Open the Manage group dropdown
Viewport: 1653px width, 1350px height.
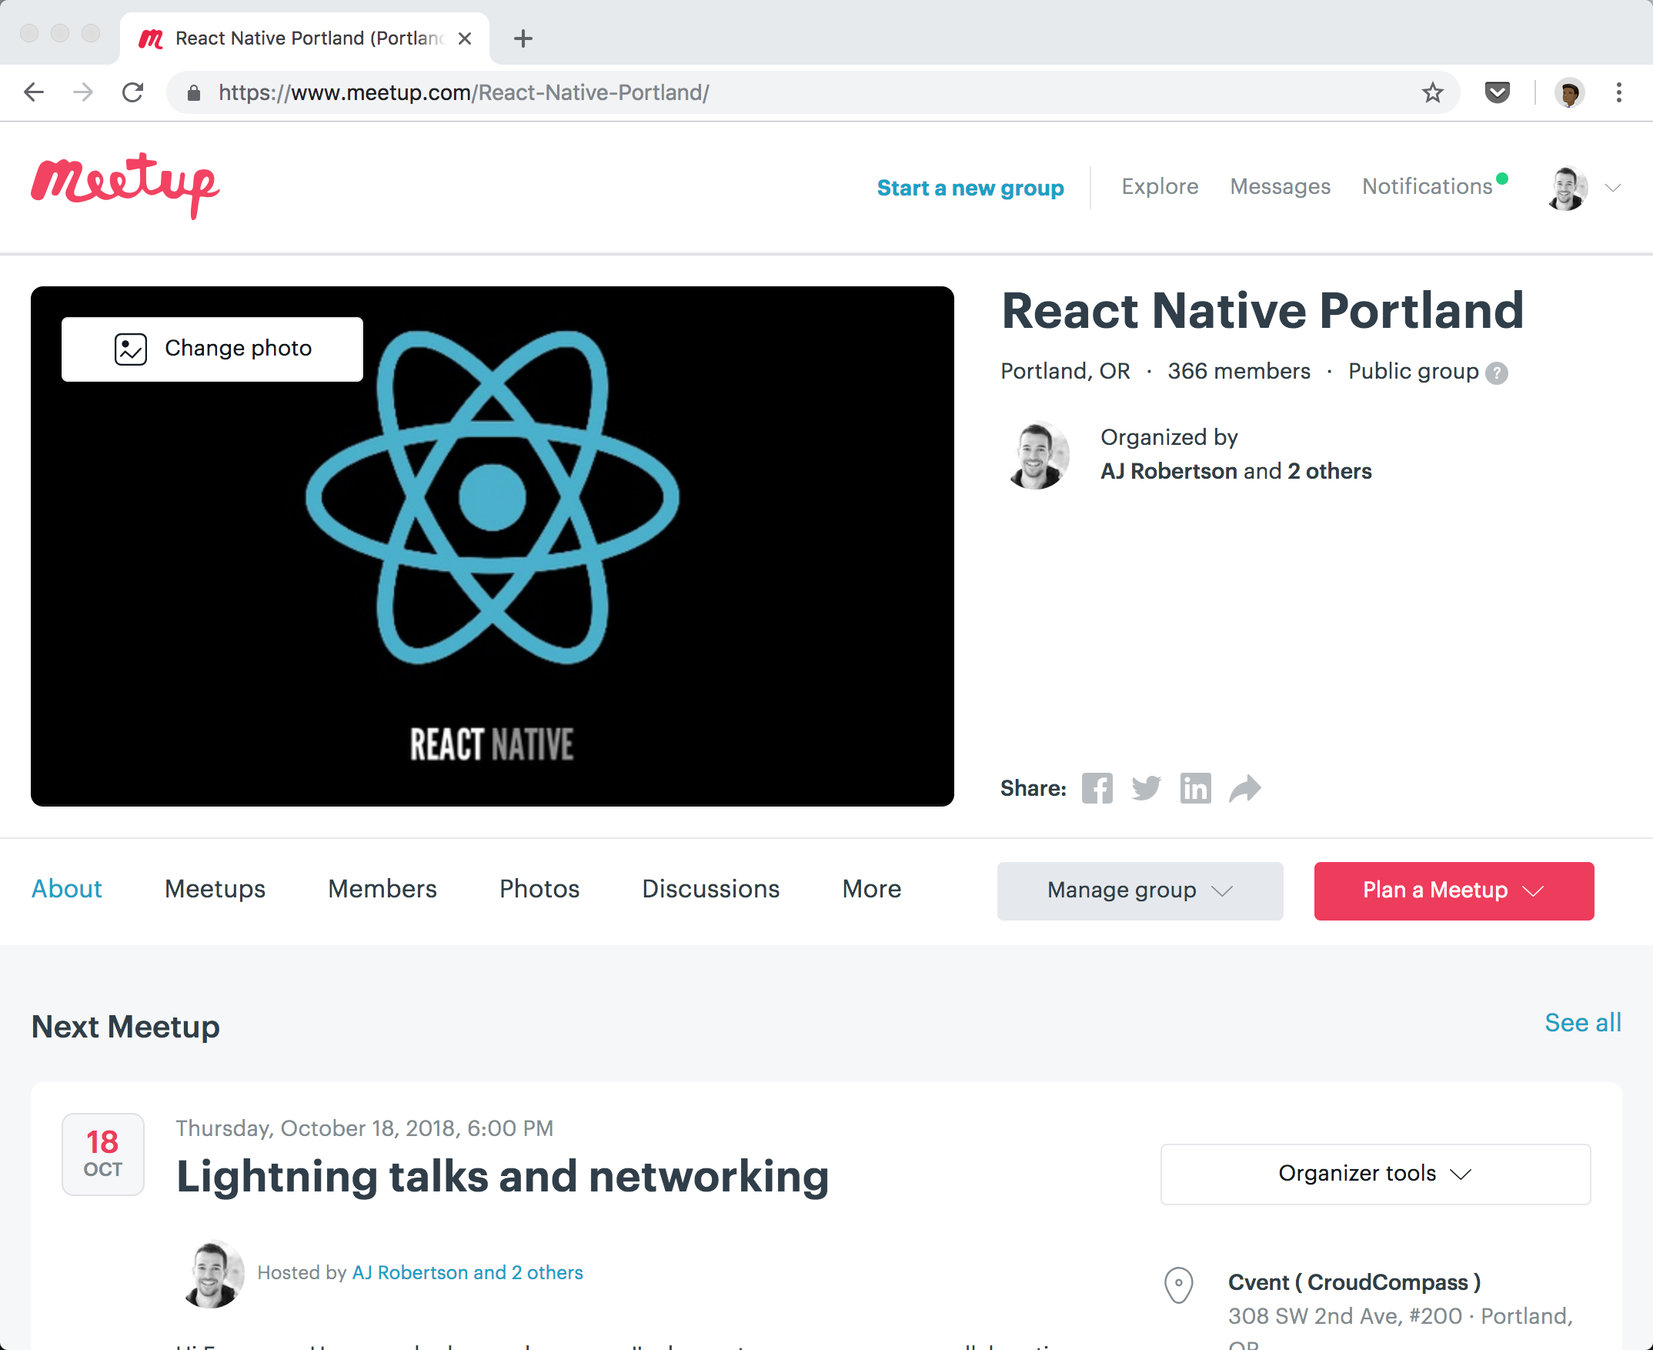[1140, 890]
